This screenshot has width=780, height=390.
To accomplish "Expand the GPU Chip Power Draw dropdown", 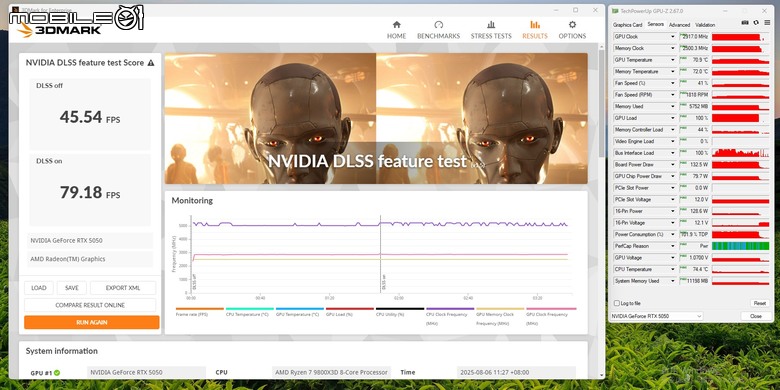I will [673, 176].
